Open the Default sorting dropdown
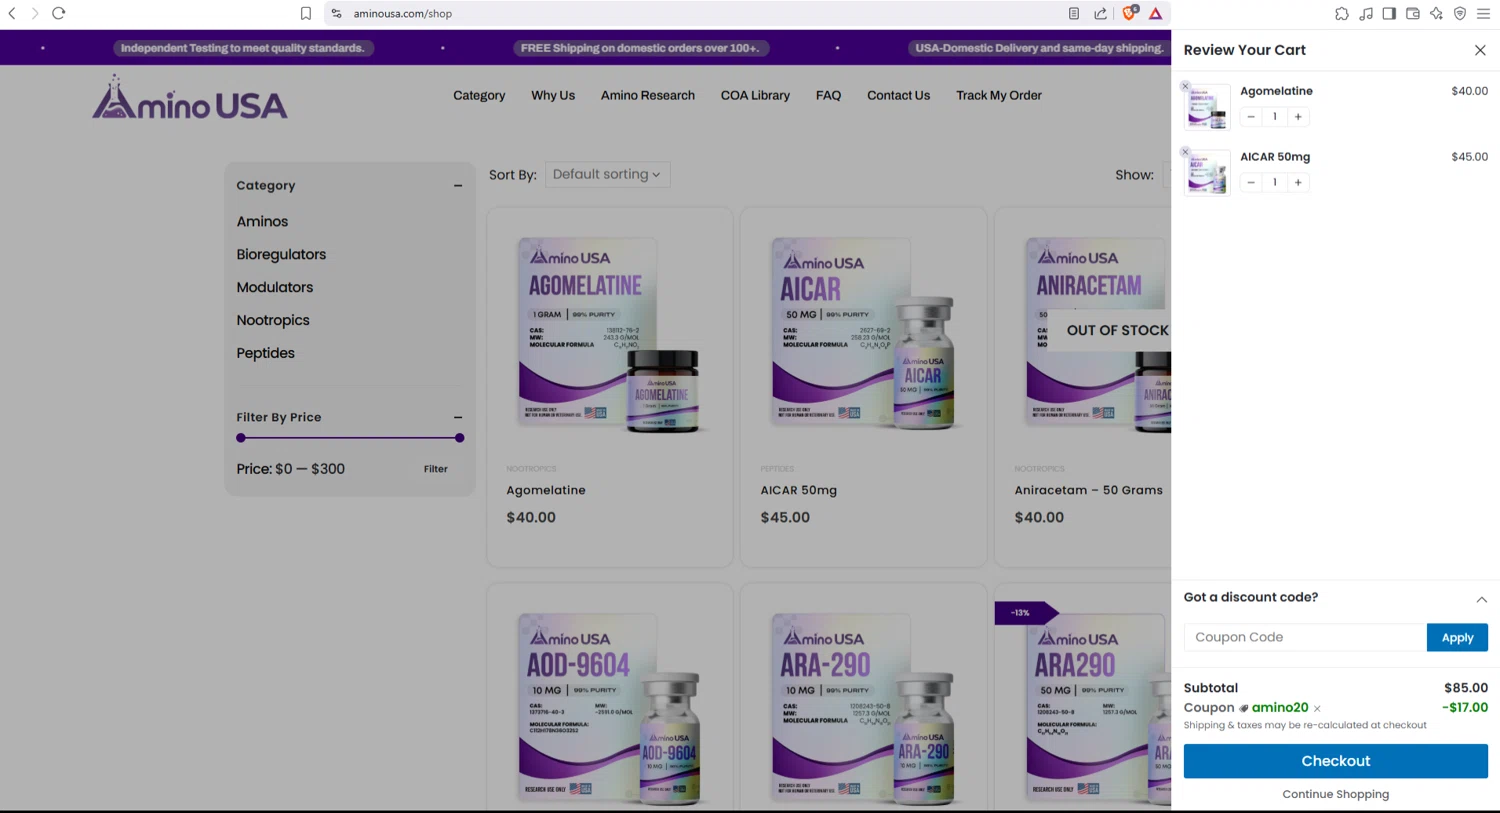 [x=607, y=174]
